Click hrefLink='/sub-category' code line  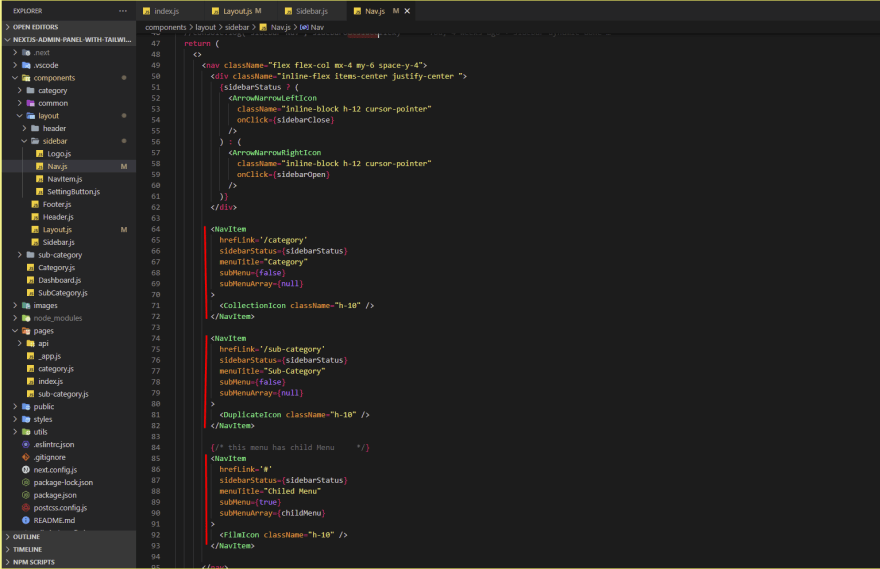[x=272, y=350]
